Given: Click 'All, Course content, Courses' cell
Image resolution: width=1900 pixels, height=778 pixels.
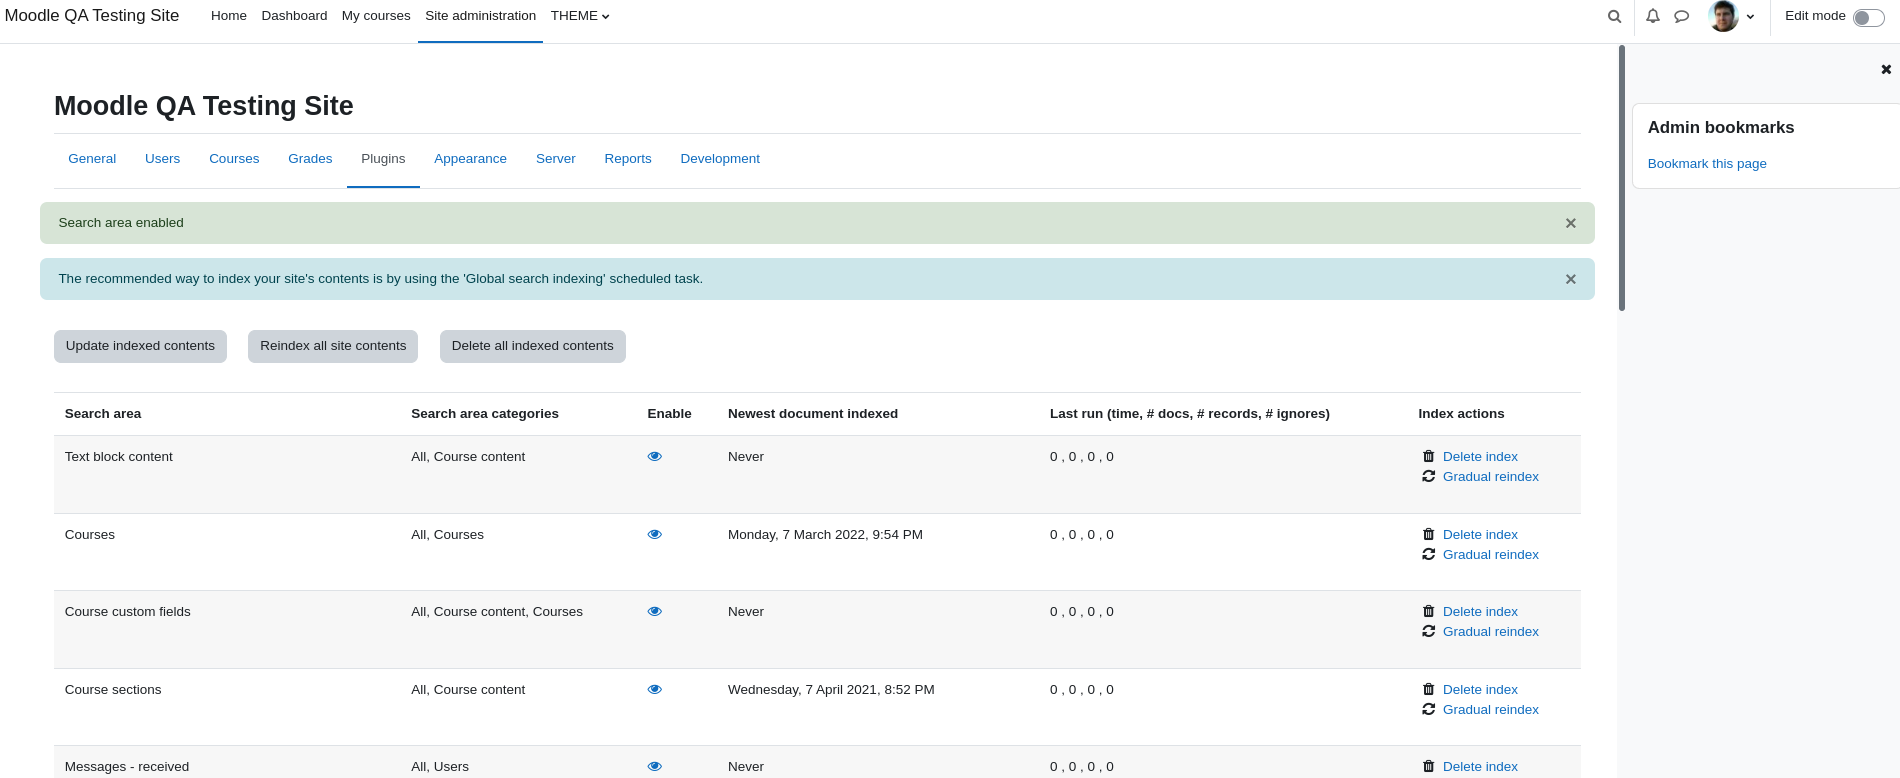Looking at the screenshot, I should click(x=497, y=612).
